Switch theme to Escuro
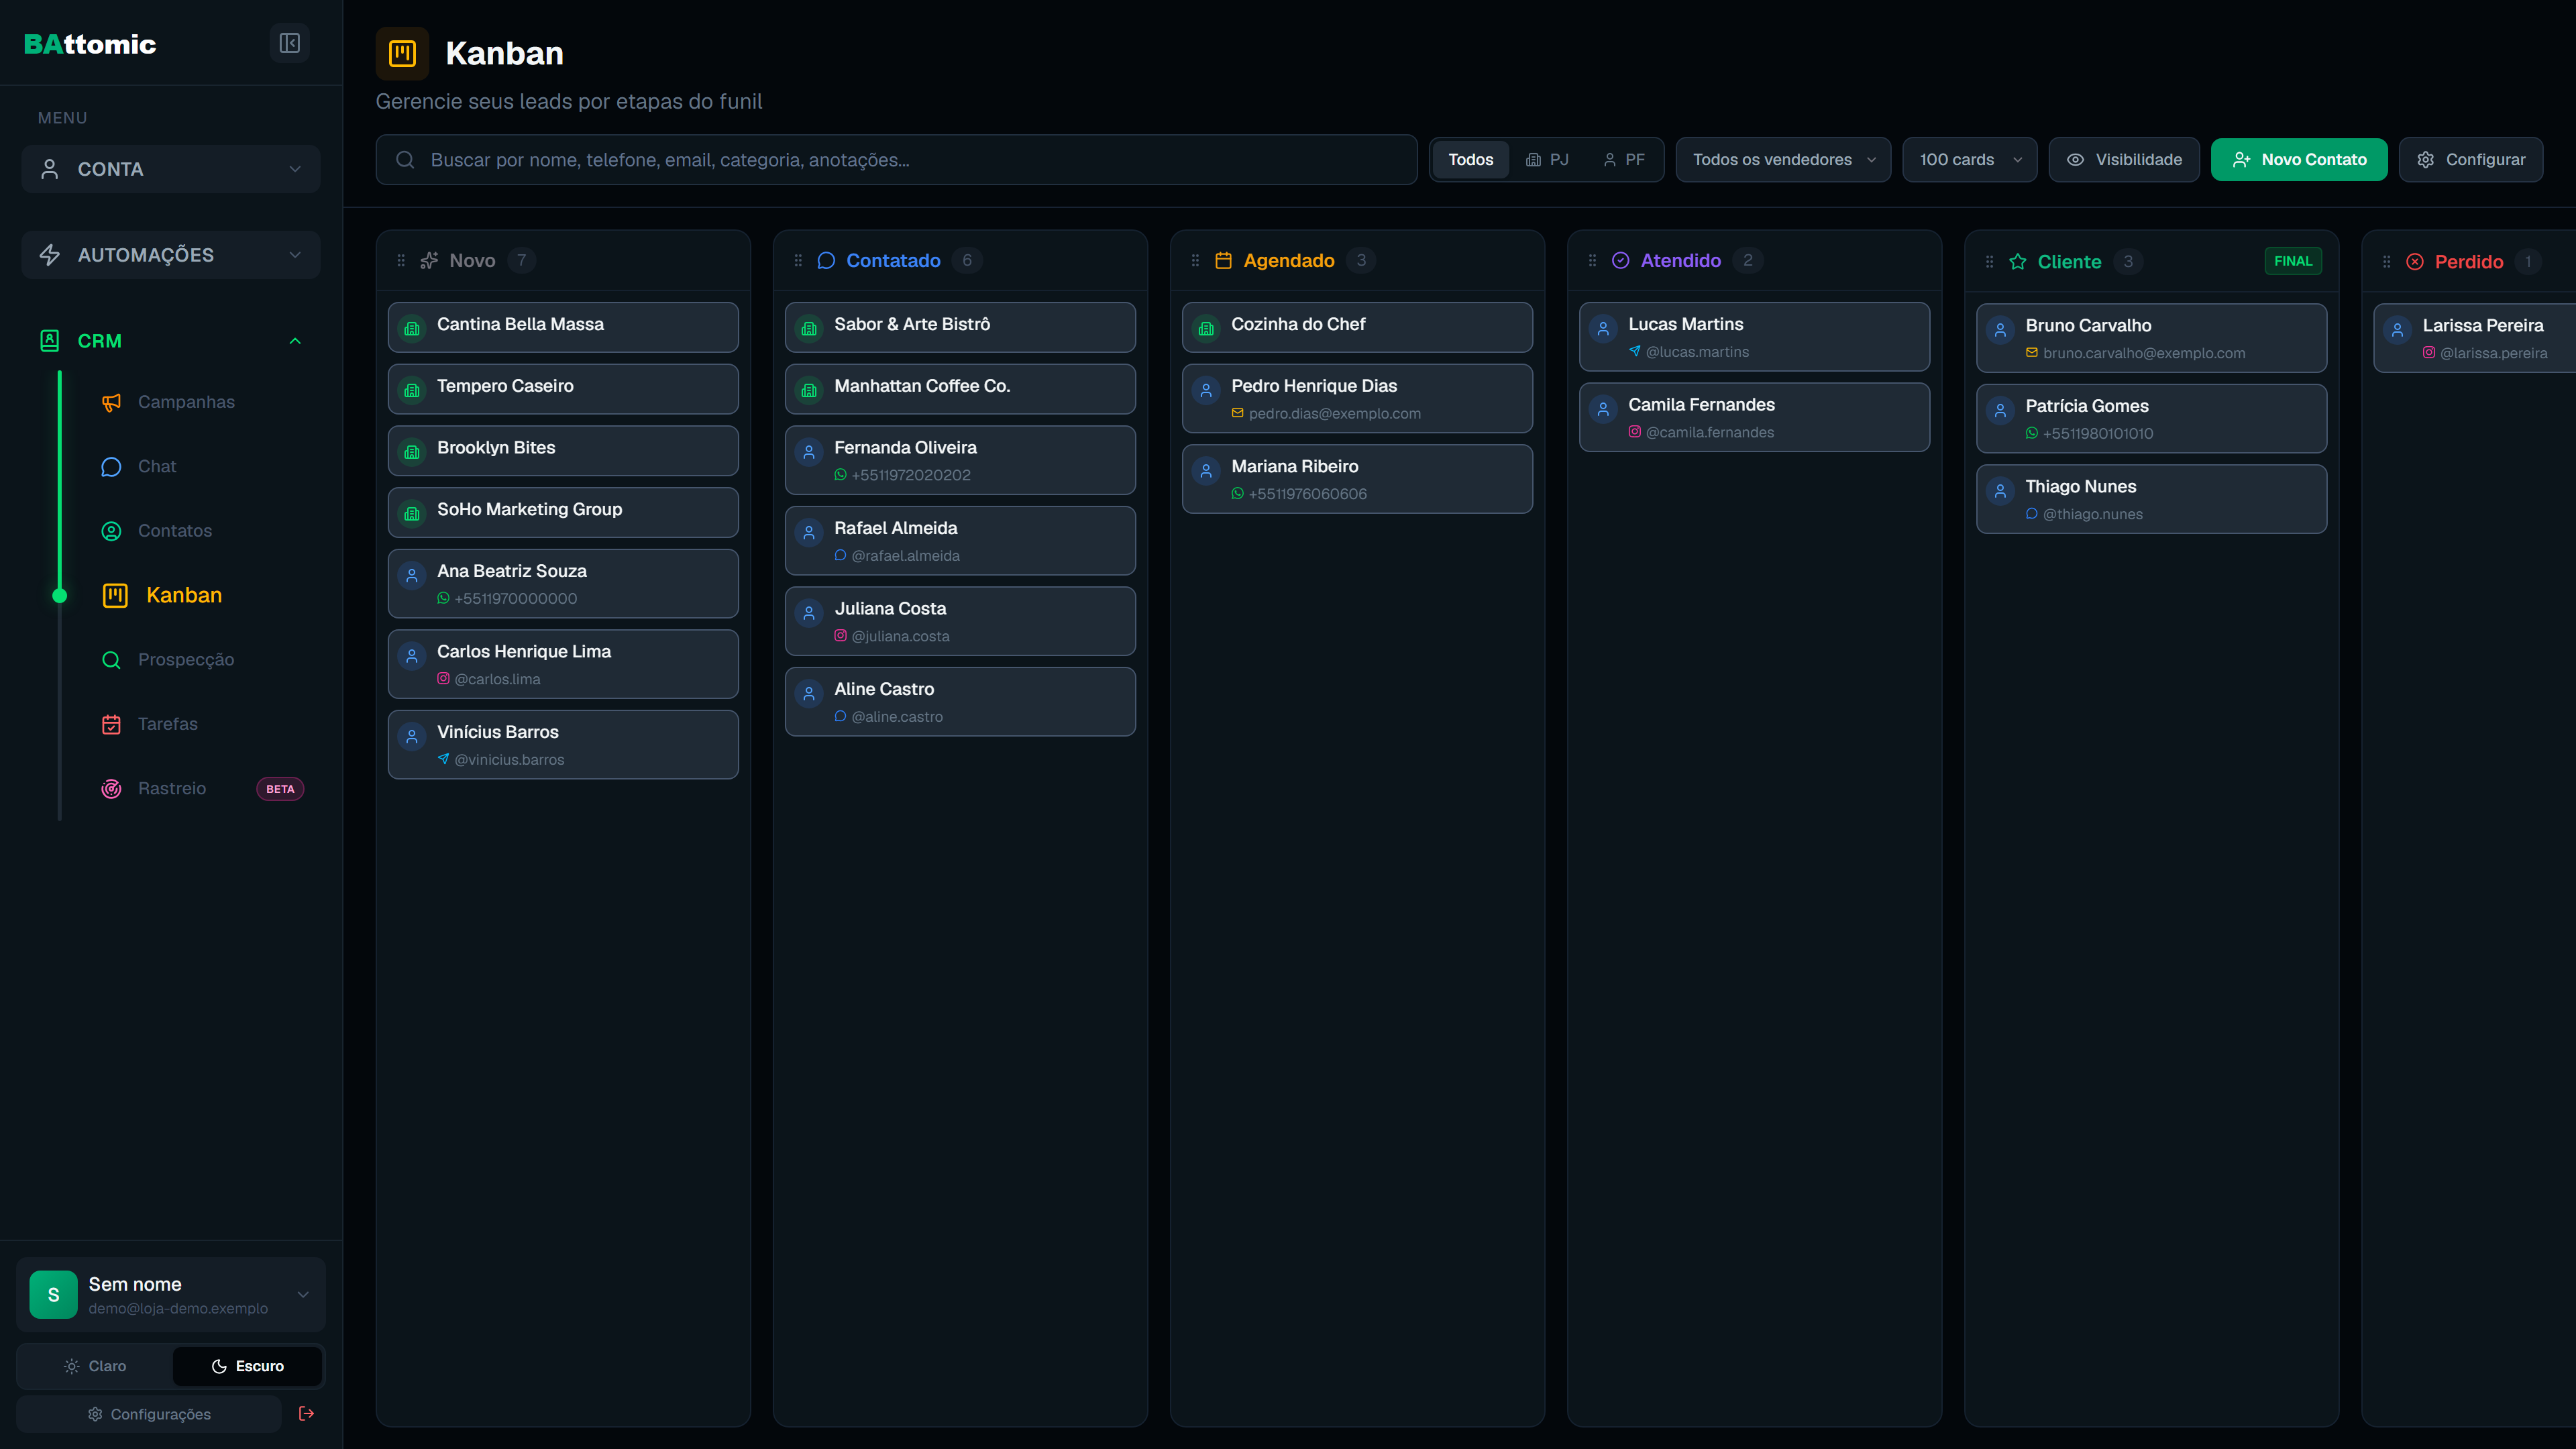The height and width of the screenshot is (1449, 2576). pyautogui.click(x=247, y=1366)
